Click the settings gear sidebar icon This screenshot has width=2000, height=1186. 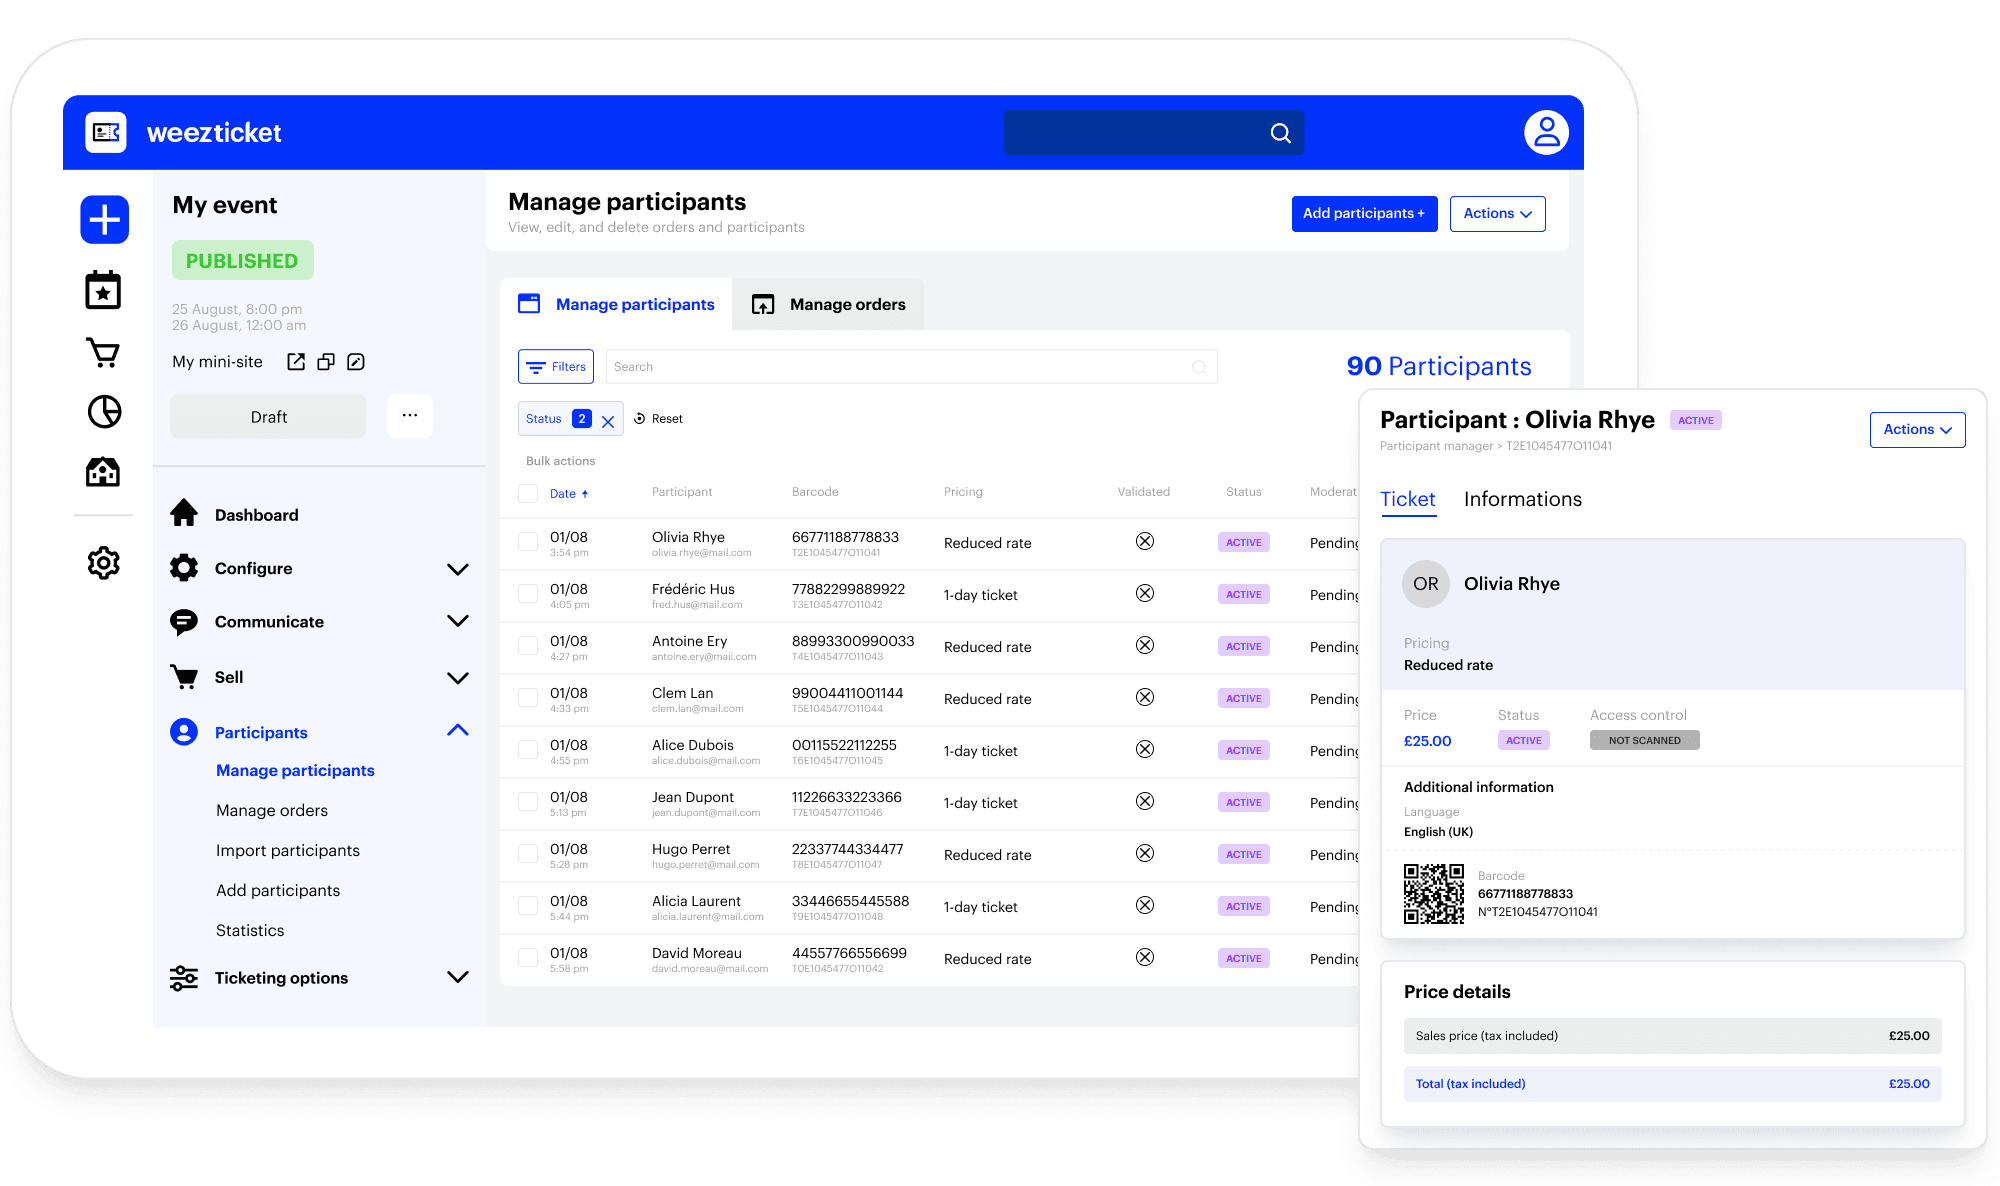click(x=104, y=563)
